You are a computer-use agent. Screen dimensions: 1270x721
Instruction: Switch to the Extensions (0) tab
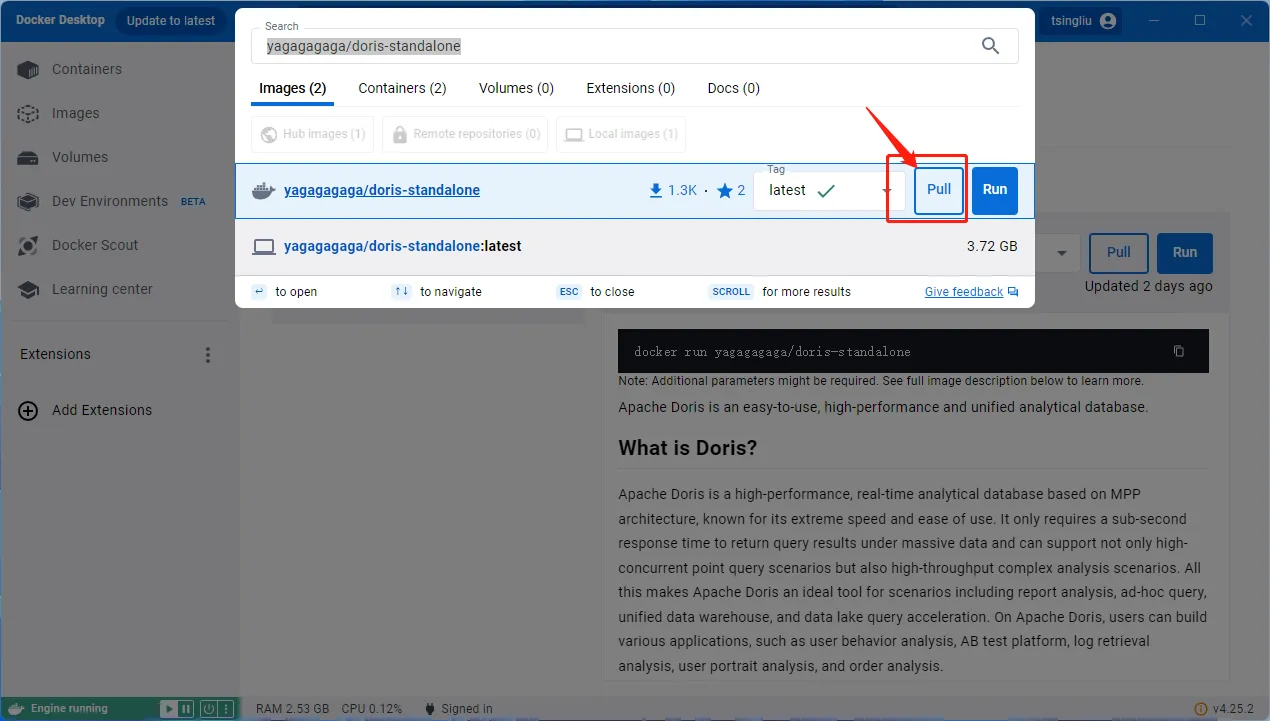[x=630, y=88]
